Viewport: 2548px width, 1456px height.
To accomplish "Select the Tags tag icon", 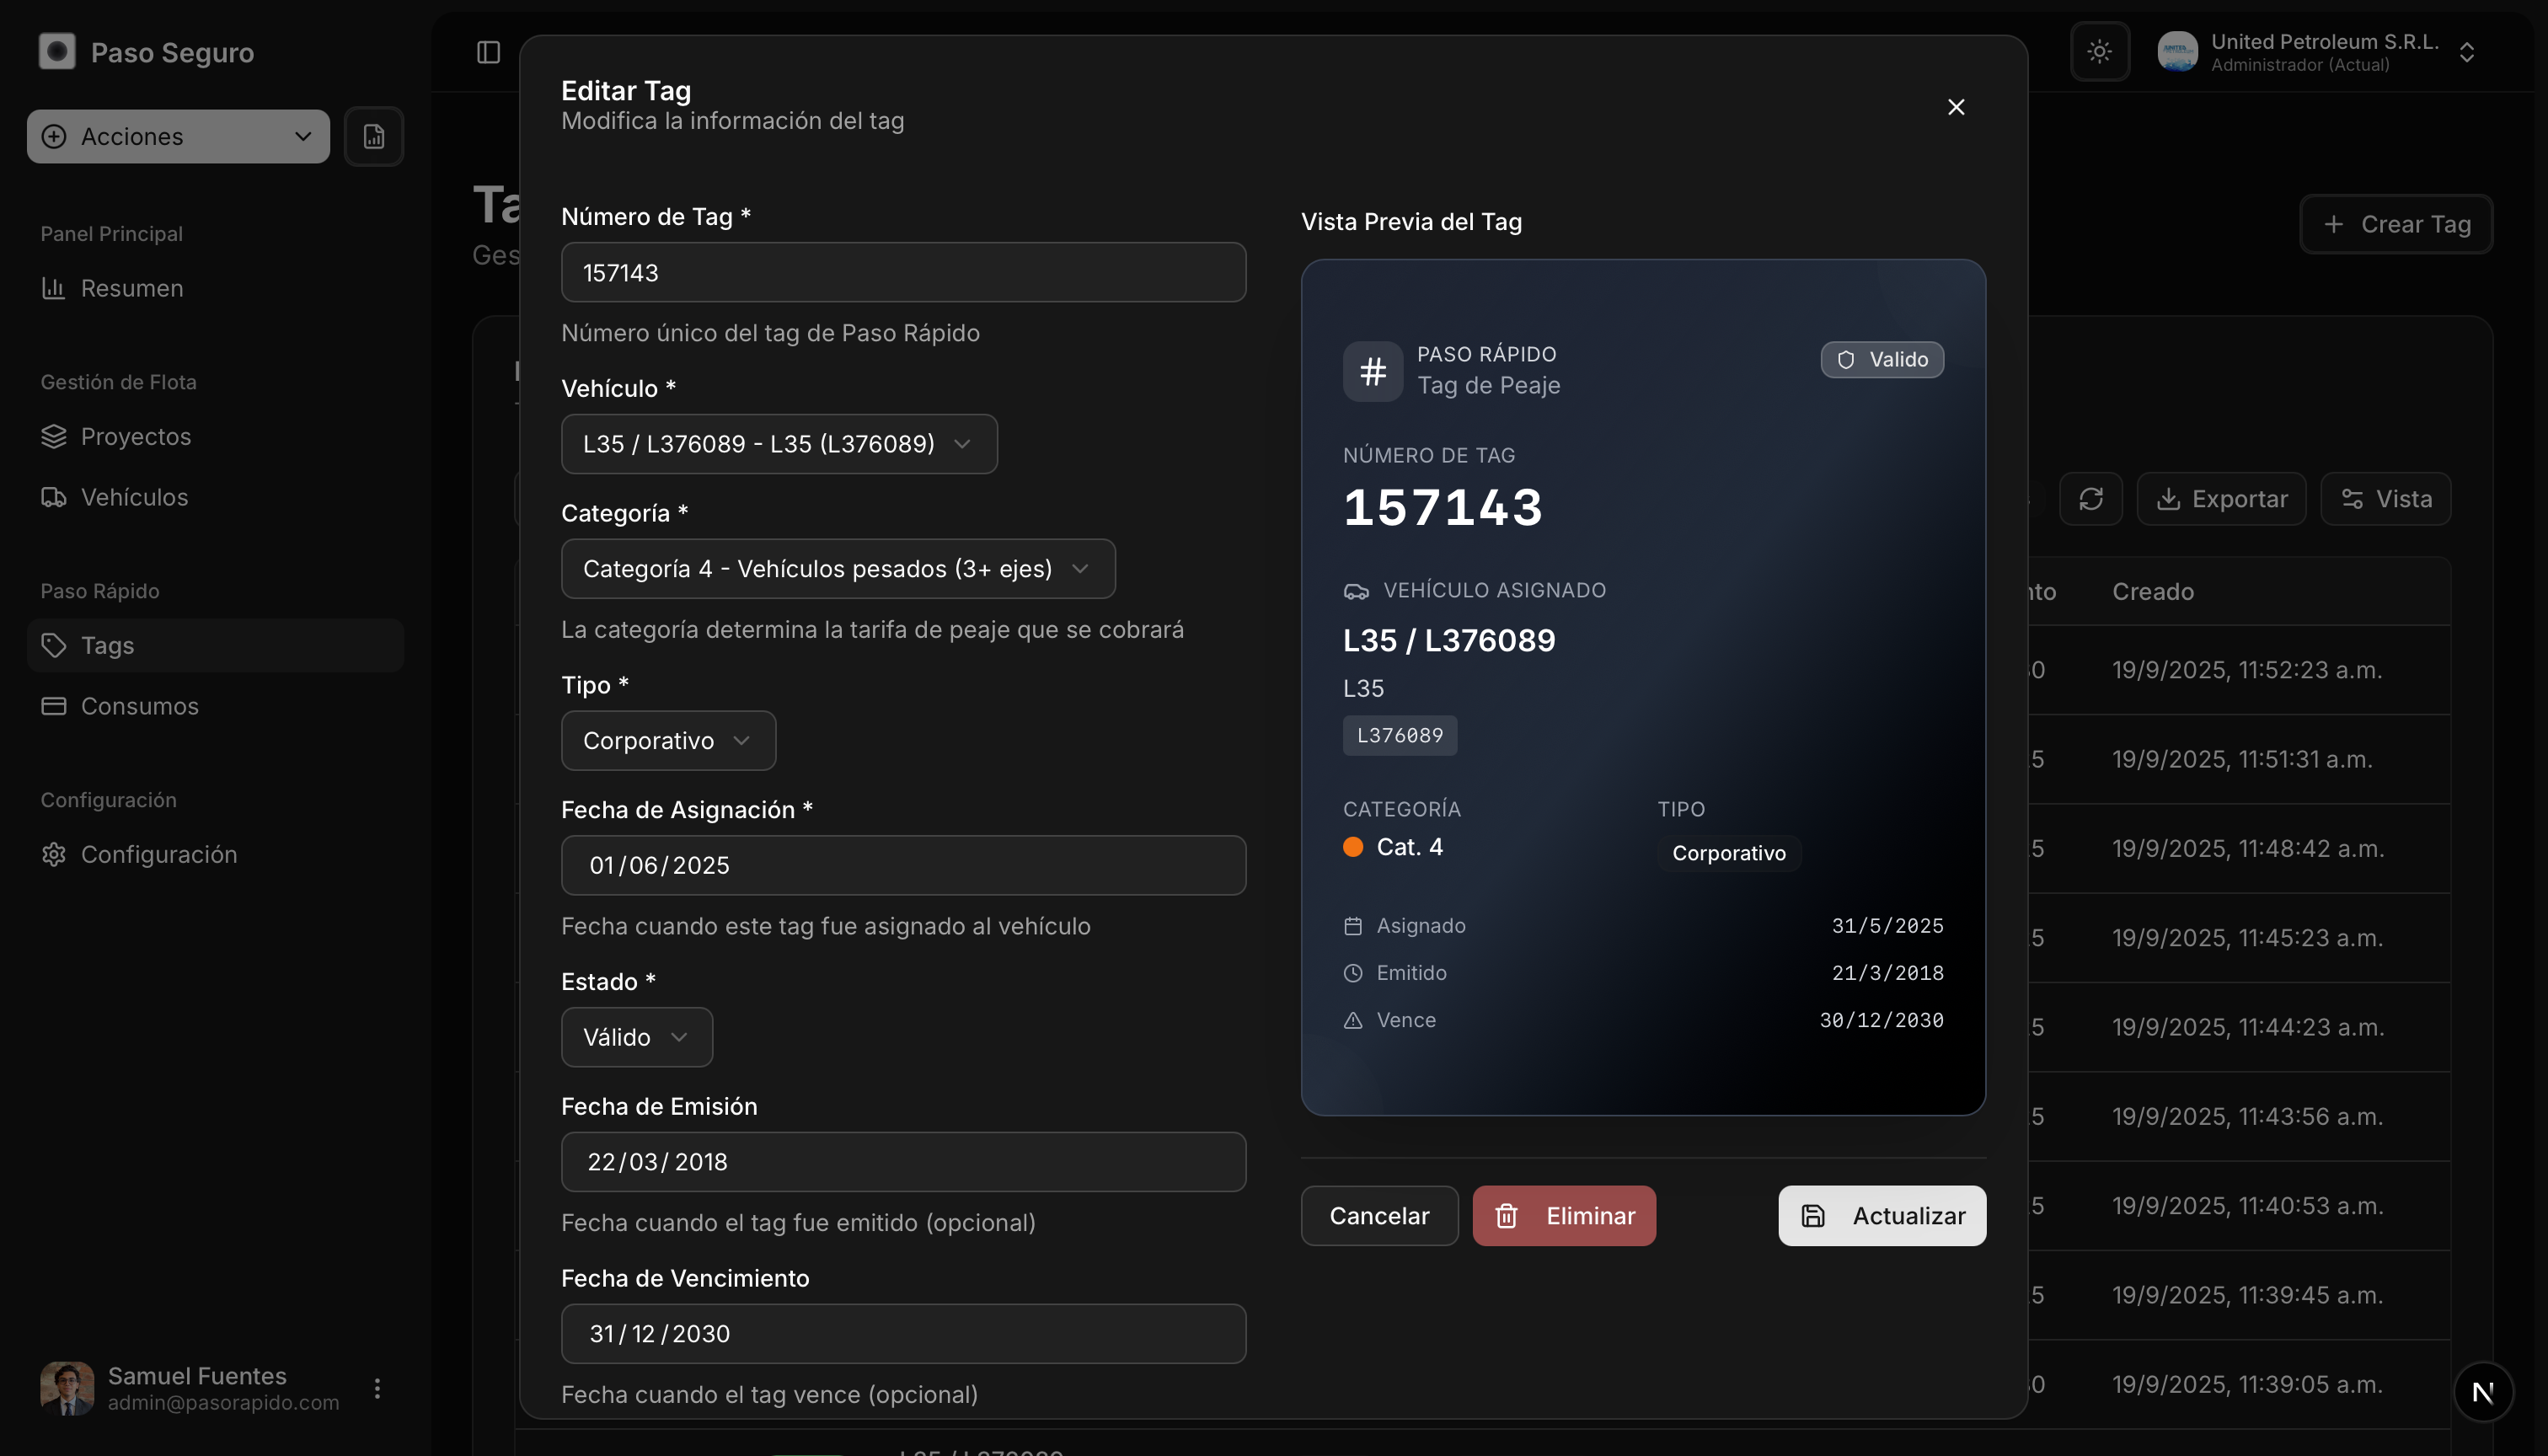I will tap(55, 645).
